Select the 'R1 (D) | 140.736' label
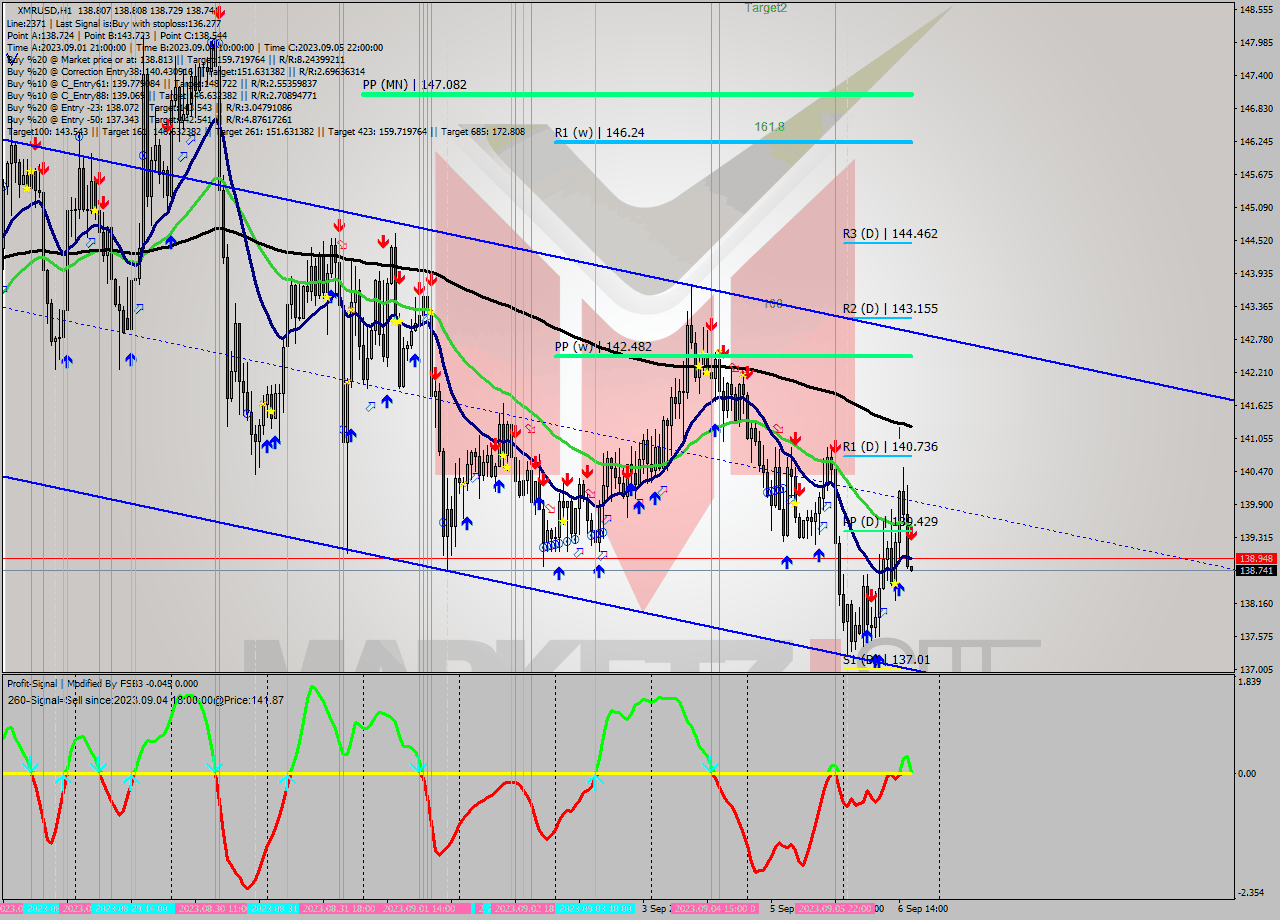Viewport: 1280px width, 920px height. (x=890, y=447)
